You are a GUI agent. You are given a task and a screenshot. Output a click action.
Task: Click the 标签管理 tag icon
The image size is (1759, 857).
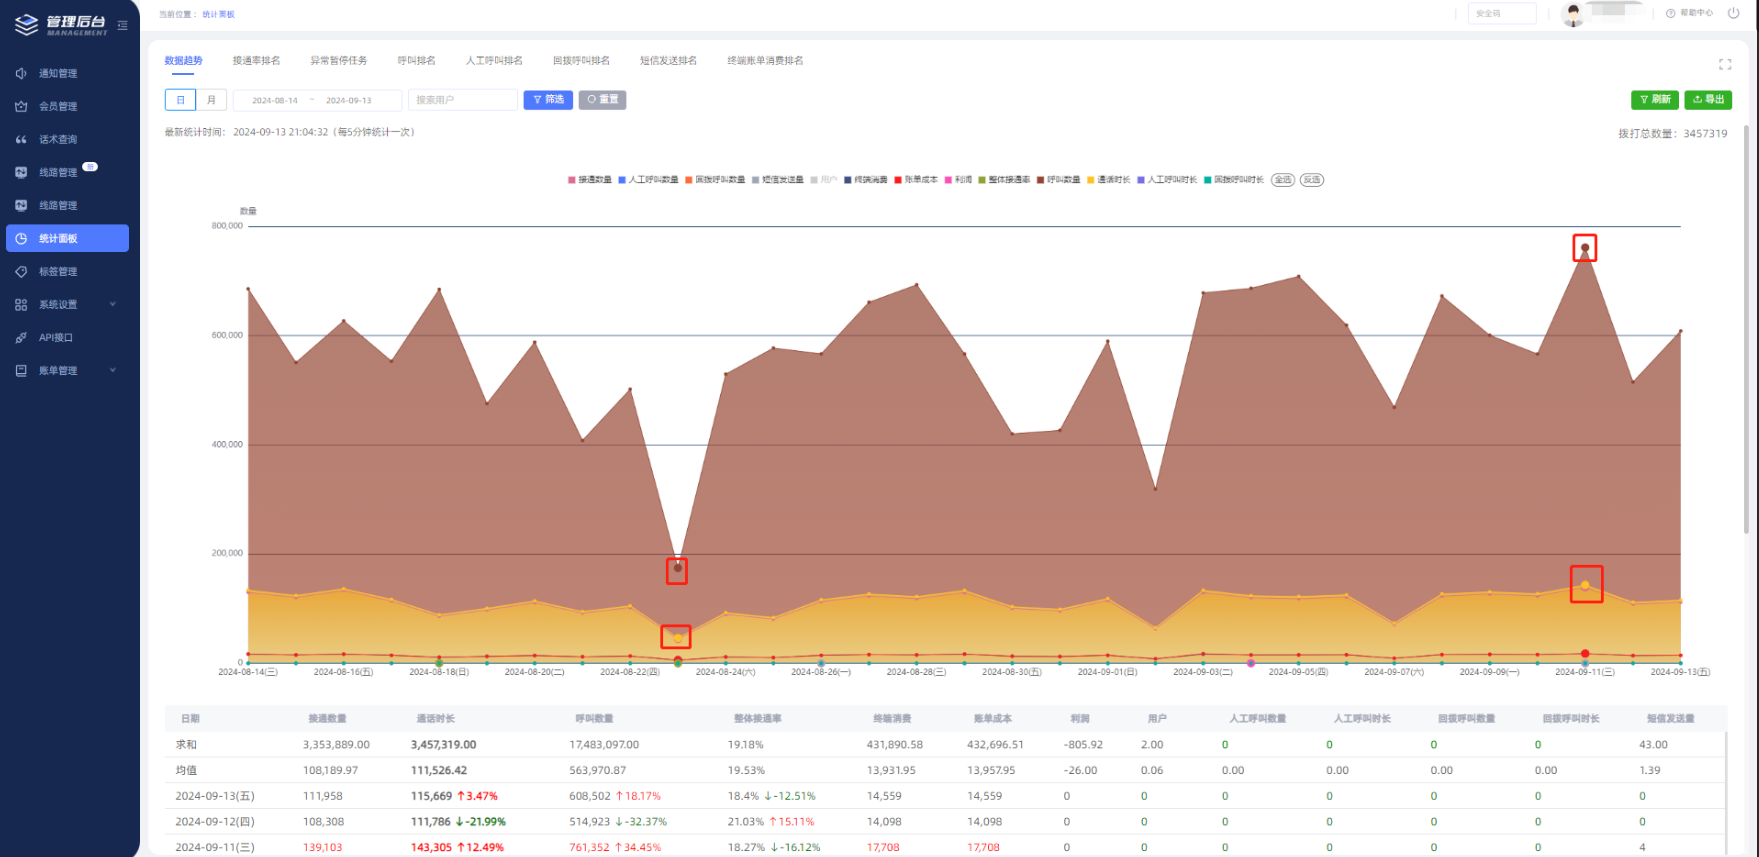click(x=21, y=271)
